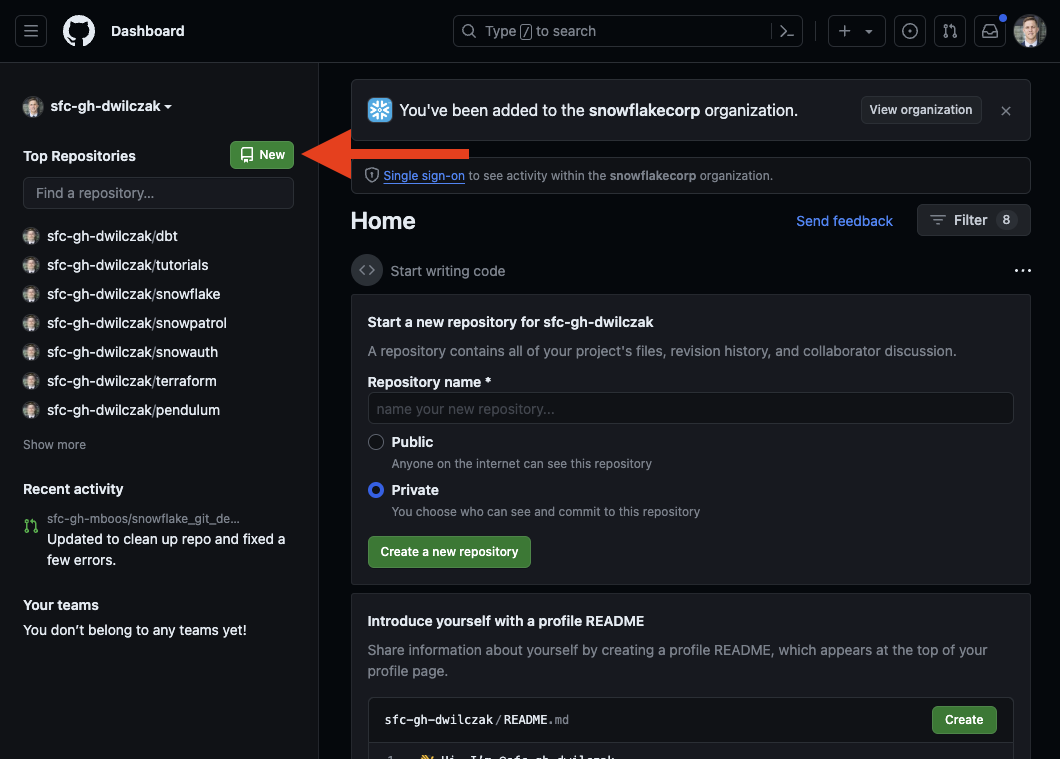Viewport: 1060px width, 759px height.
Task: Click the Recent activity heading
Action: (x=73, y=489)
